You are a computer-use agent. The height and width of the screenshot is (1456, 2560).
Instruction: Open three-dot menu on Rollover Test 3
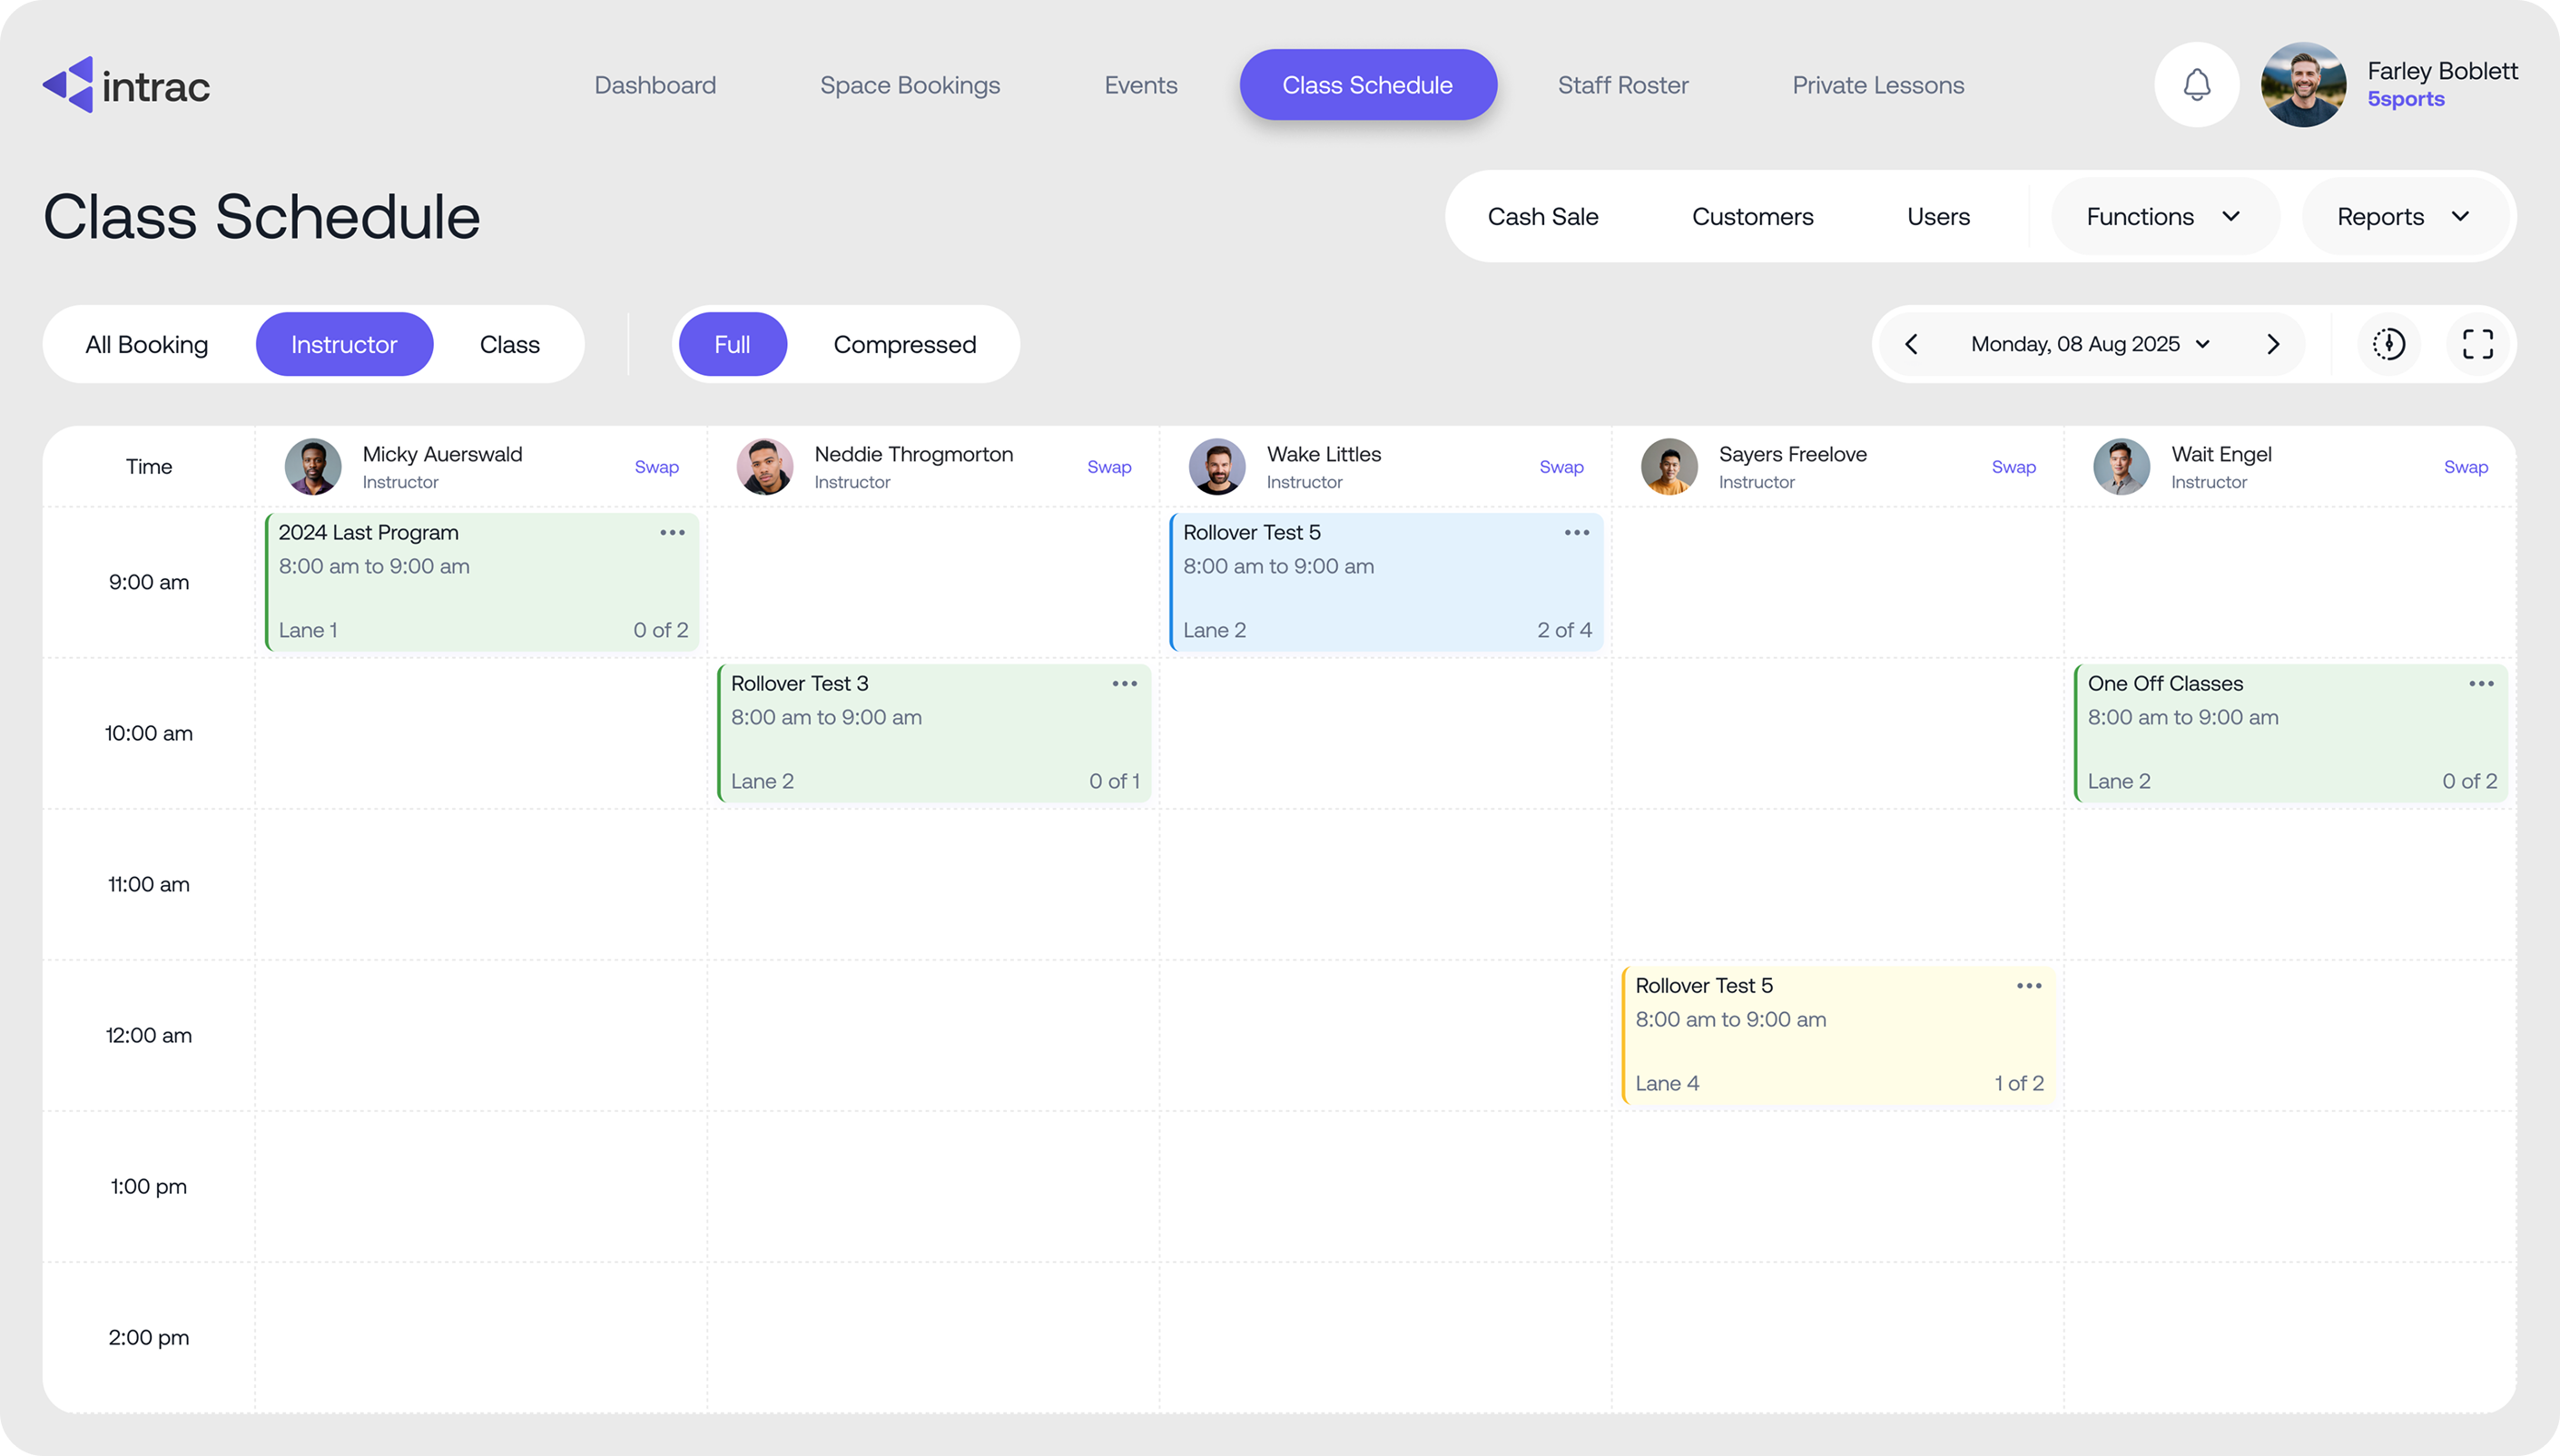pyautogui.click(x=1124, y=684)
